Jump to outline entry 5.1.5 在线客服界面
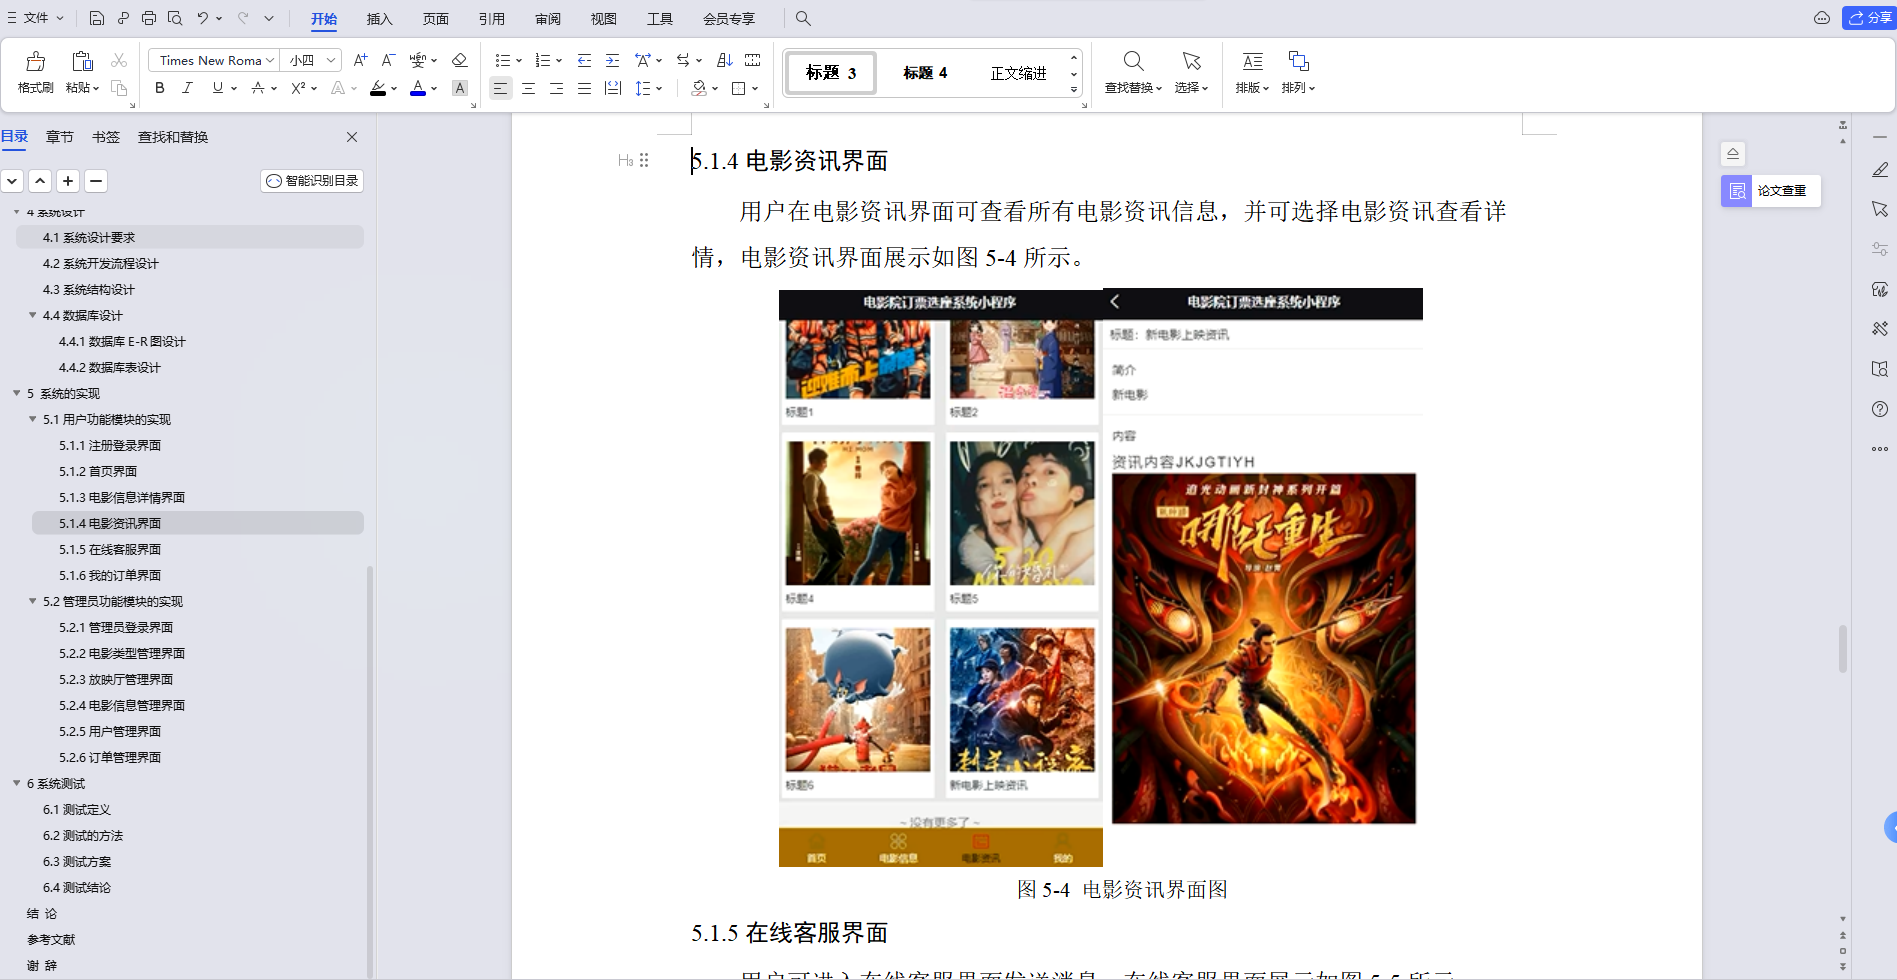Viewport: 1897px width, 980px height. click(110, 549)
